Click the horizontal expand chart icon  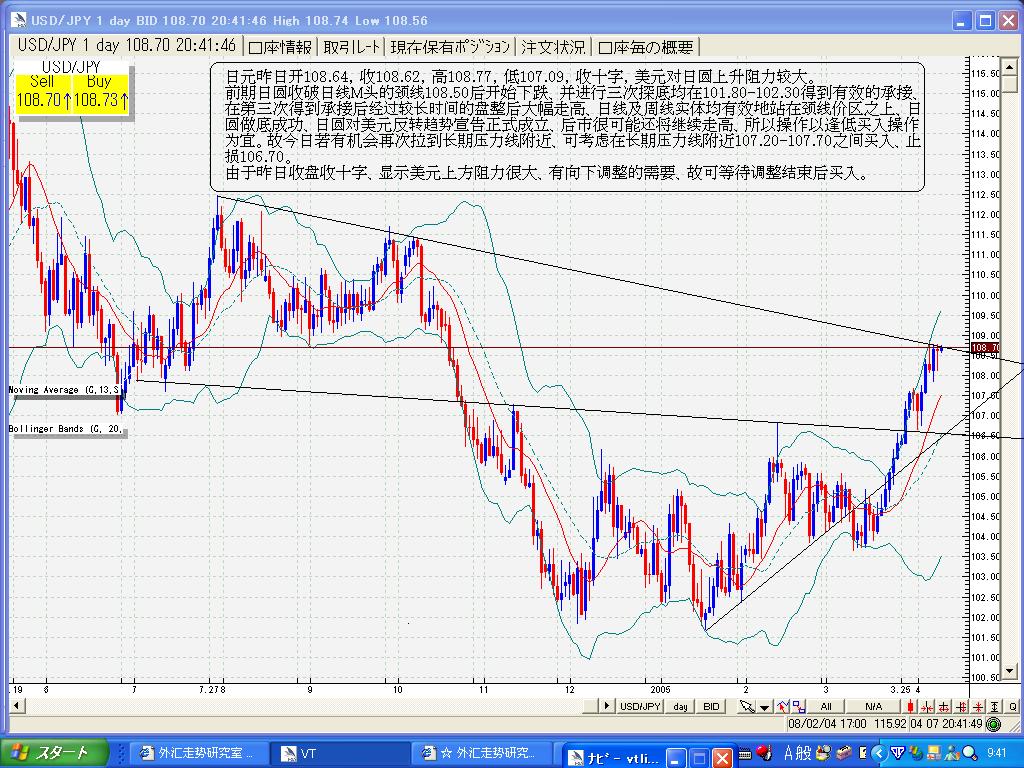pos(944,706)
